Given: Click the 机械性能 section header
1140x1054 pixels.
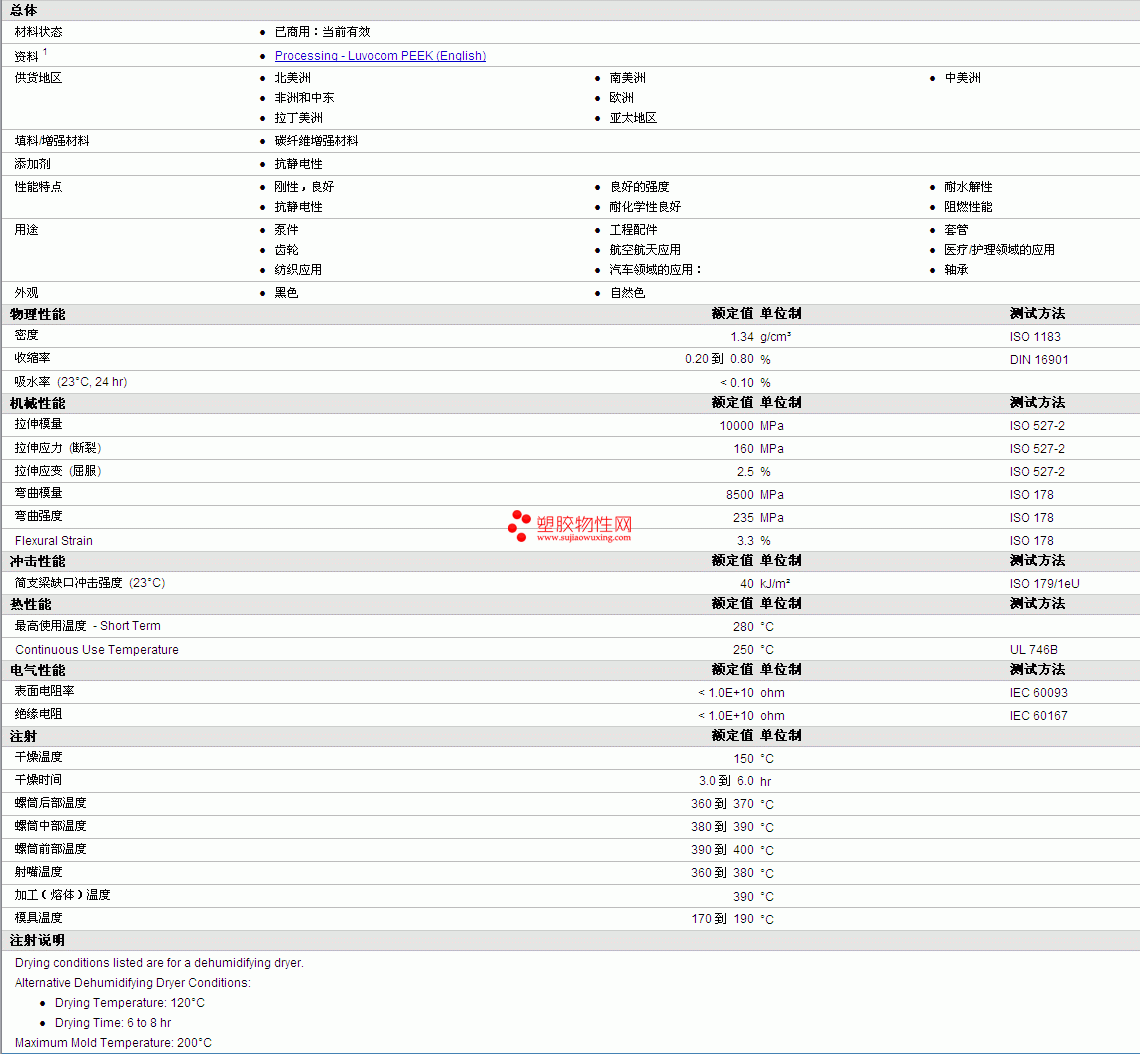Looking at the screenshot, I should click(x=38, y=403).
